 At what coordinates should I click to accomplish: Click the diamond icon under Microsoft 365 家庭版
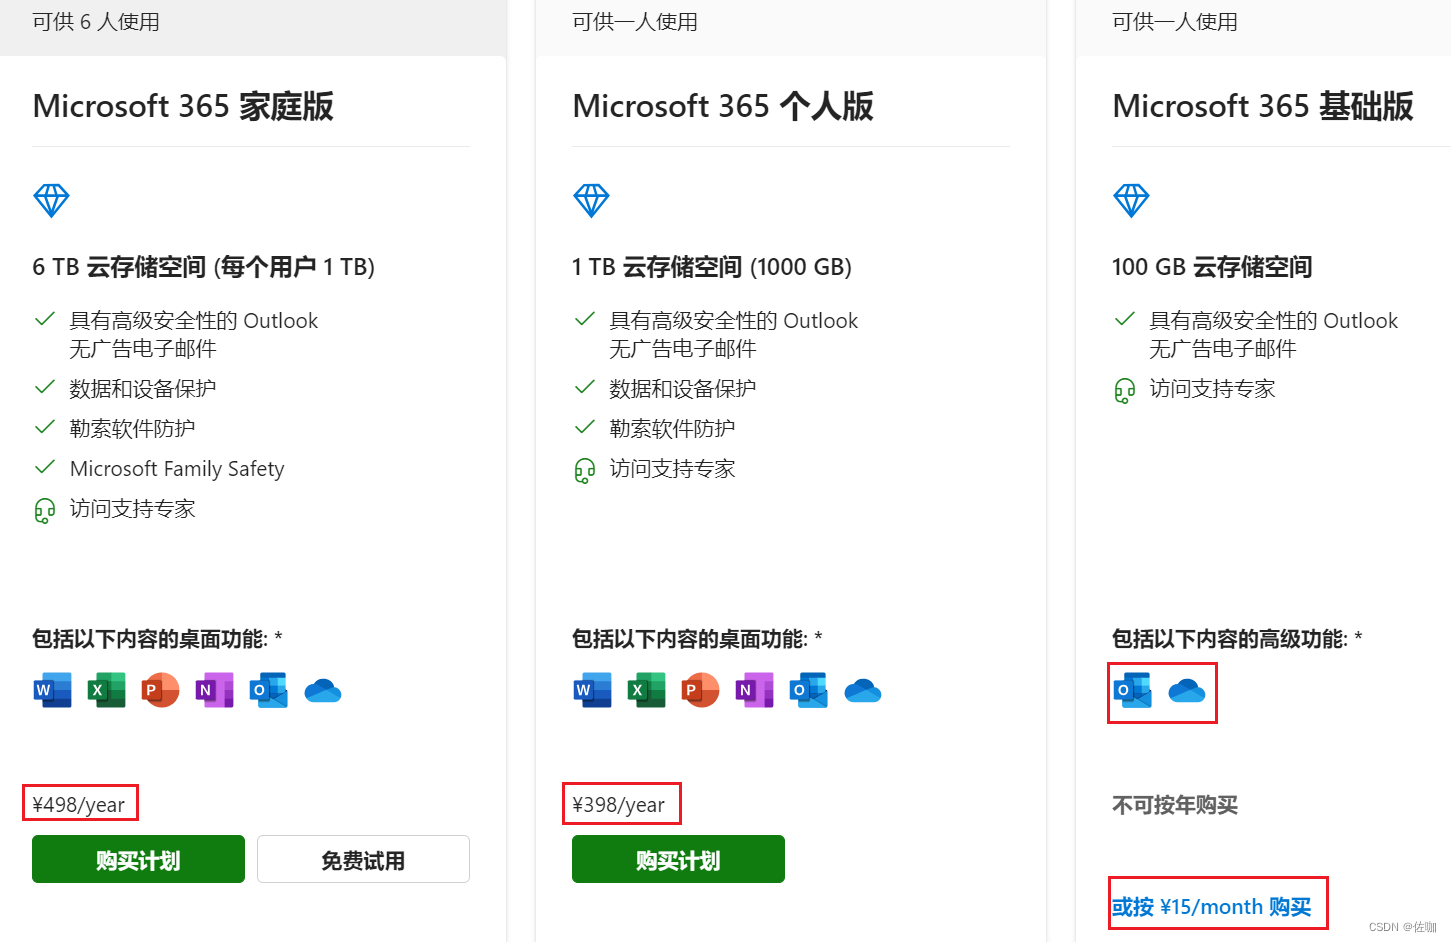click(51, 200)
